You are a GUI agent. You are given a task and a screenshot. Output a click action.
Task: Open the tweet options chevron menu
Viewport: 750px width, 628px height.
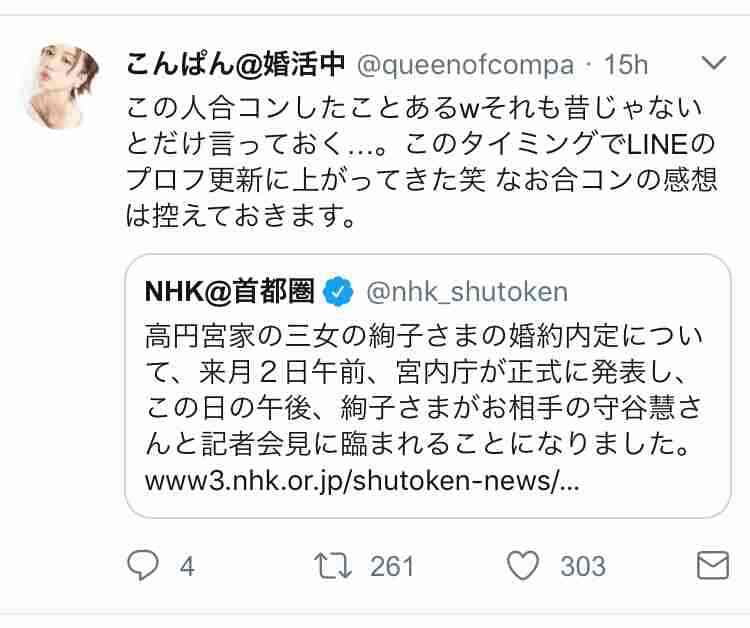coord(714,63)
